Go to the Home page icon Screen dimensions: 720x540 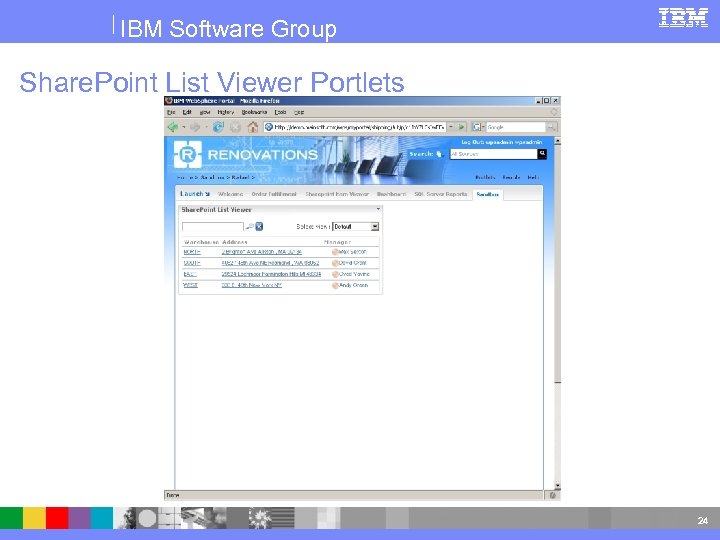[253, 127]
